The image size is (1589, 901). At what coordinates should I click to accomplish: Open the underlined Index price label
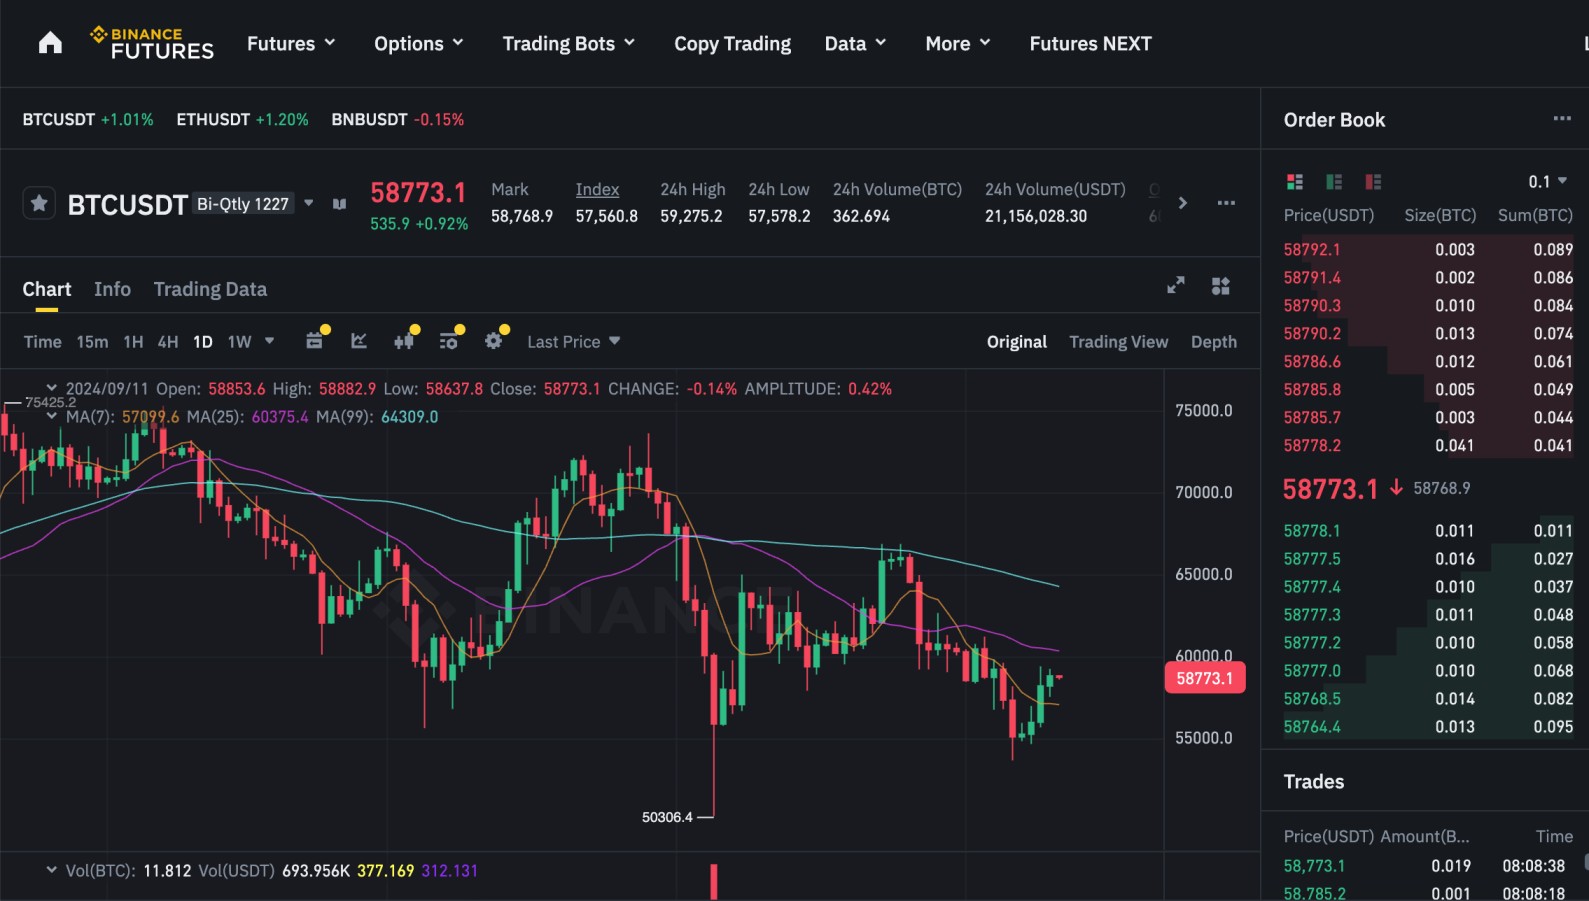[x=597, y=189]
